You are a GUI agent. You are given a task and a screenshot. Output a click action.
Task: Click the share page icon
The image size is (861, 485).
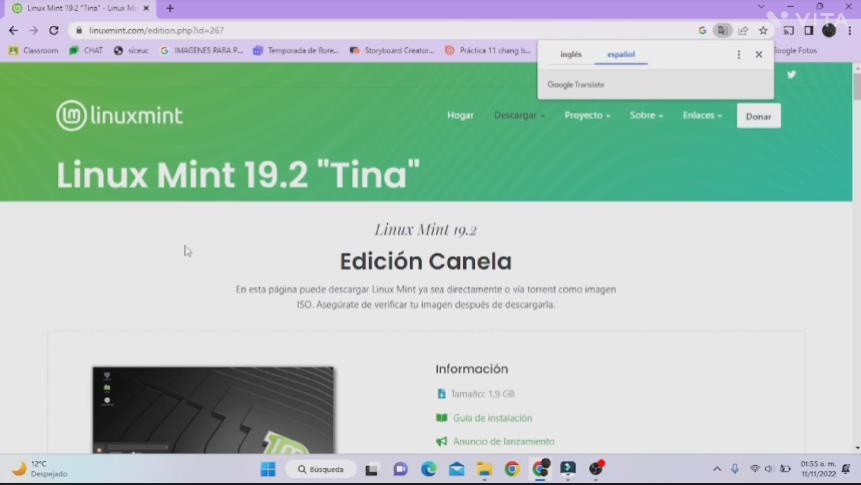(743, 31)
